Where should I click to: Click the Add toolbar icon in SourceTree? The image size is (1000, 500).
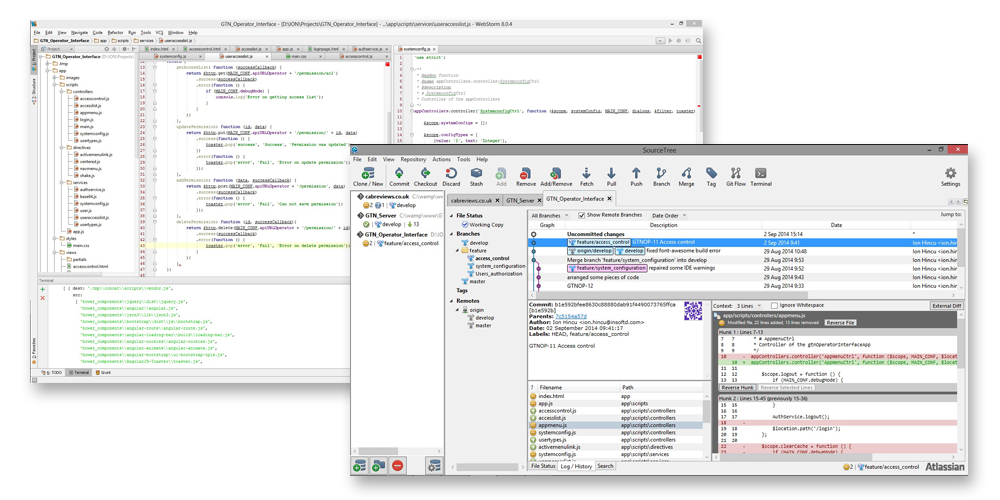501,177
